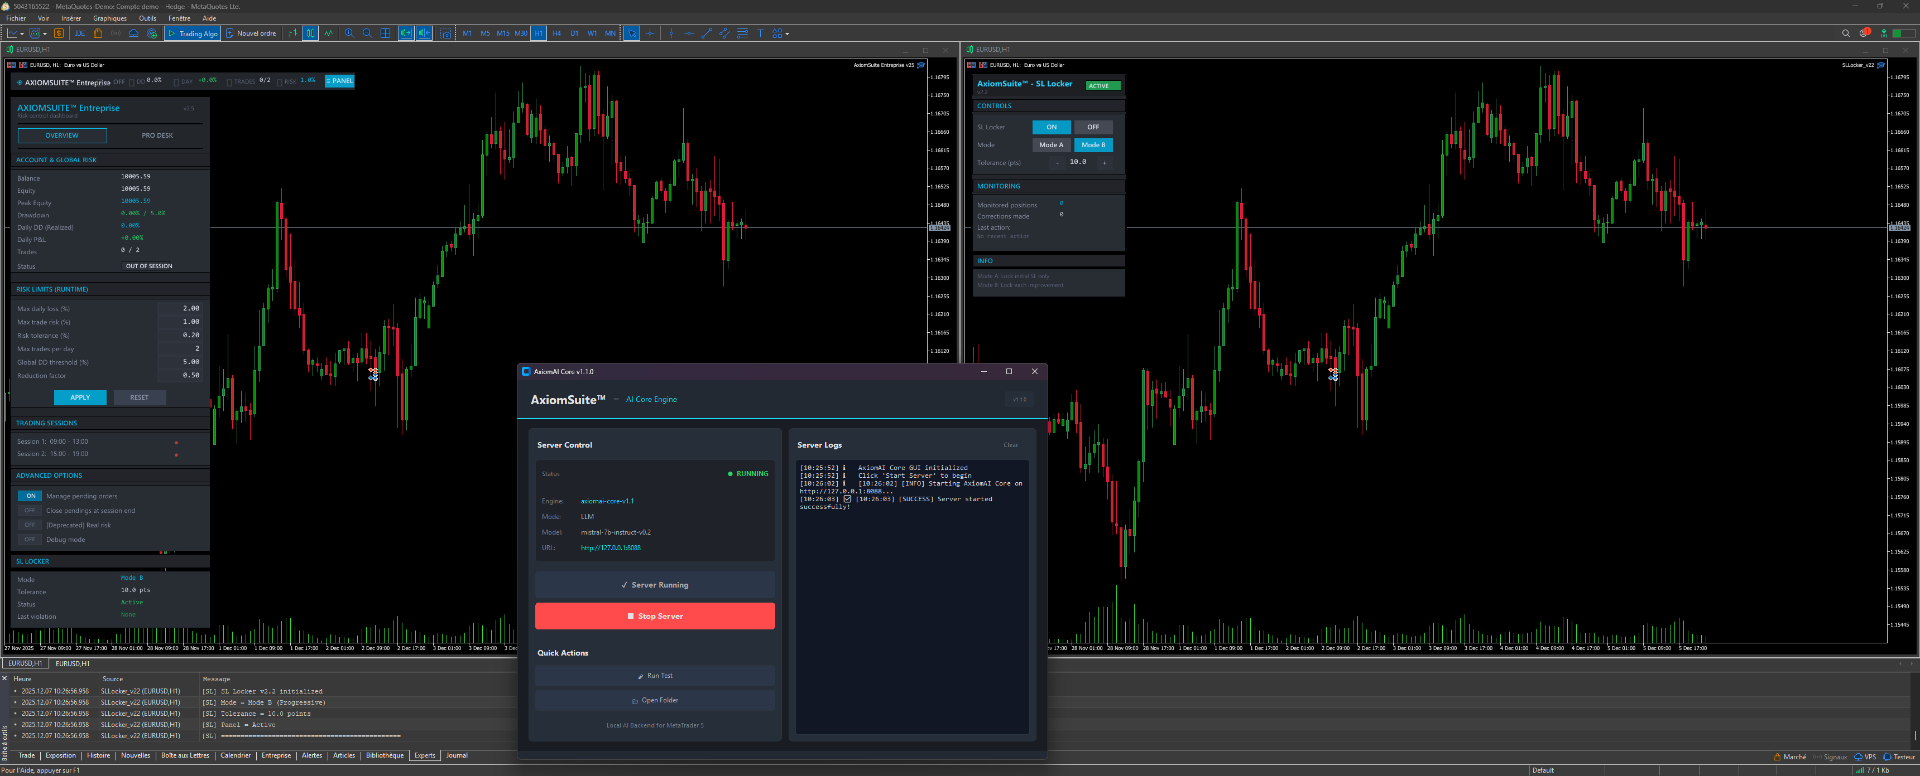Viewport: 1920px width, 776px height.
Task: Toggle the Trading Algo button
Action: pos(193,33)
